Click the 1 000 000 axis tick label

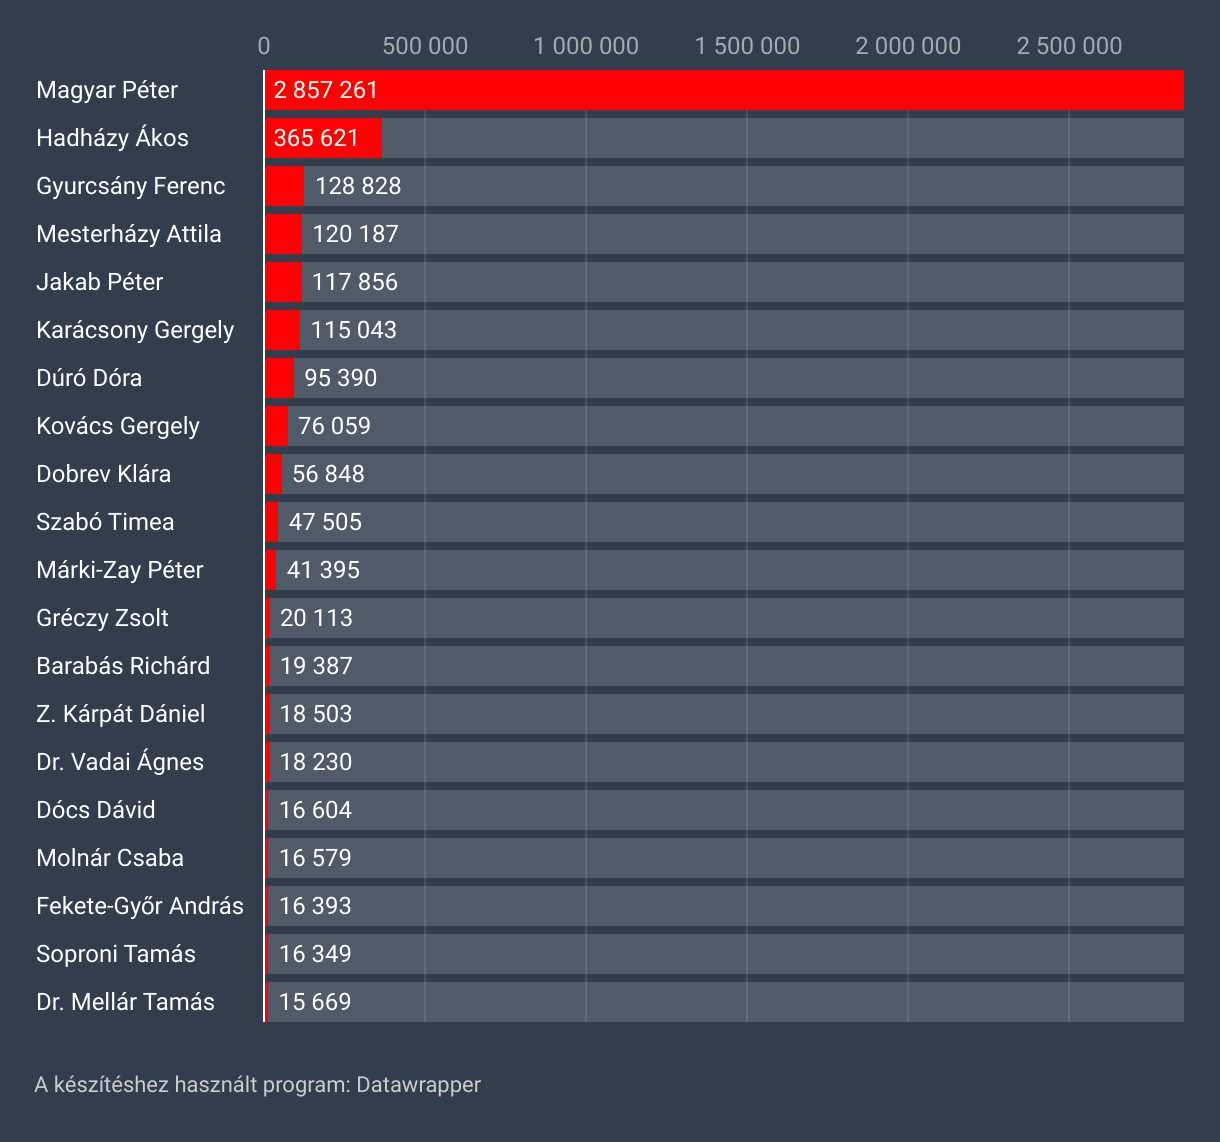pyautogui.click(x=586, y=46)
